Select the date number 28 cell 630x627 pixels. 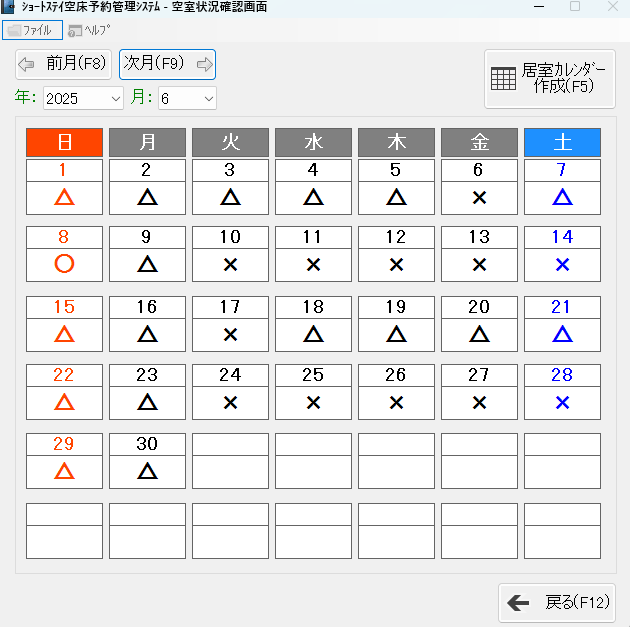[562, 375]
